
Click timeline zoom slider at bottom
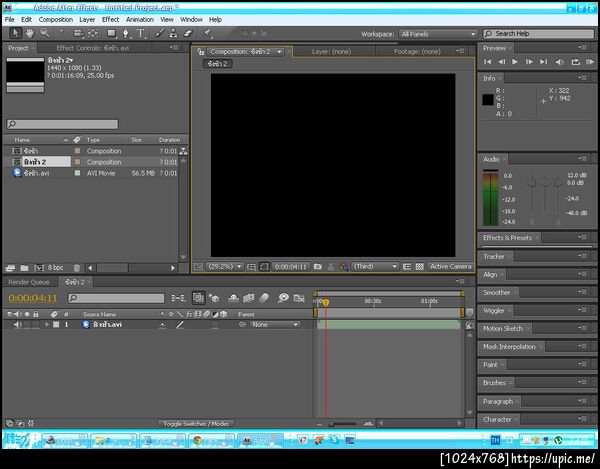(x=343, y=424)
